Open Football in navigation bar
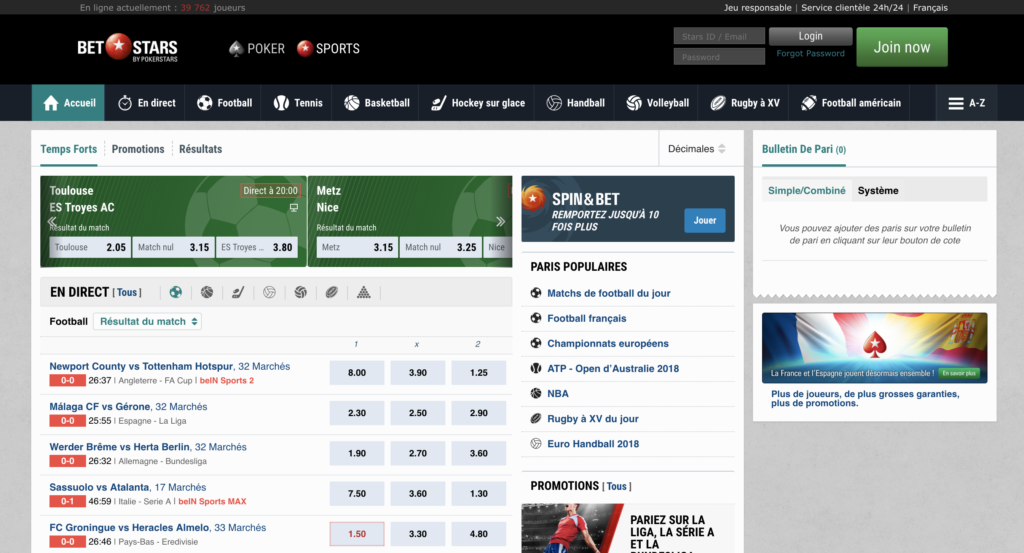 tap(224, 103)
